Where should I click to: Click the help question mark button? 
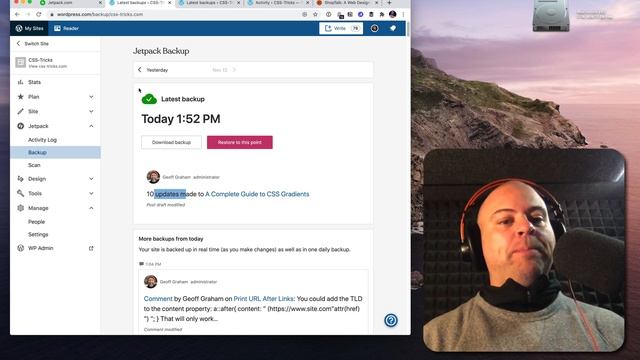pyautogui.click(x=391, y=320)
